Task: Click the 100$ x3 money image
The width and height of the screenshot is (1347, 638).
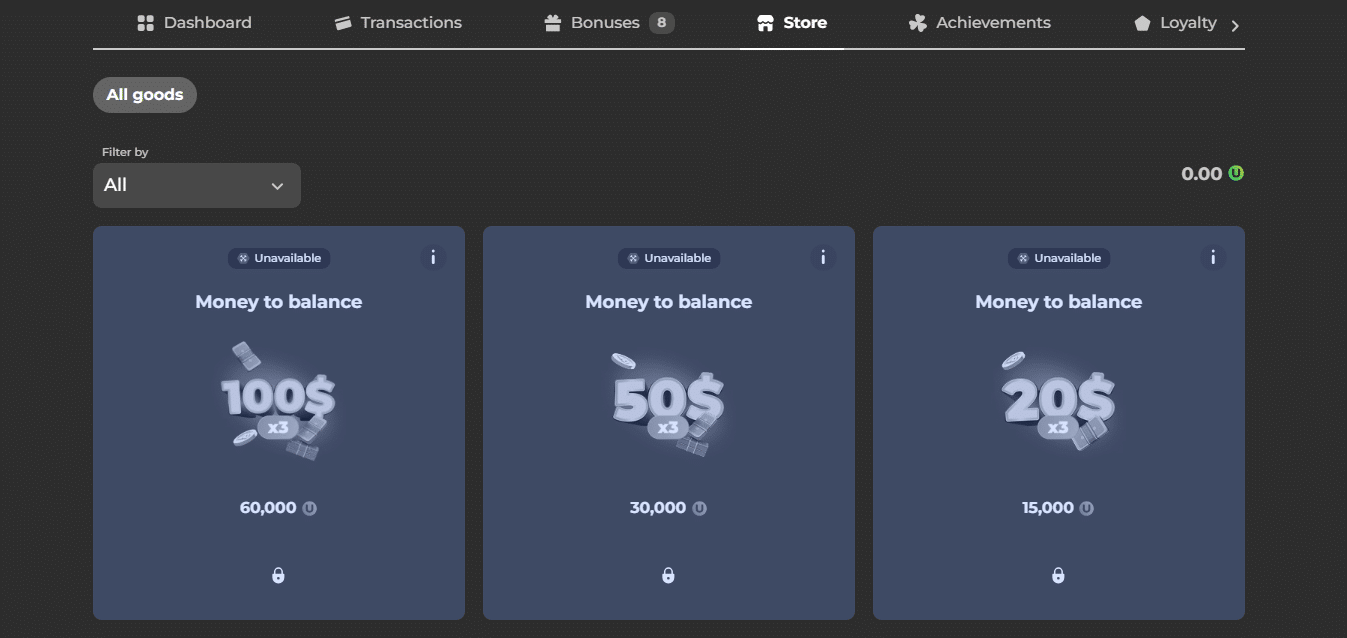Action: point(278,402)
